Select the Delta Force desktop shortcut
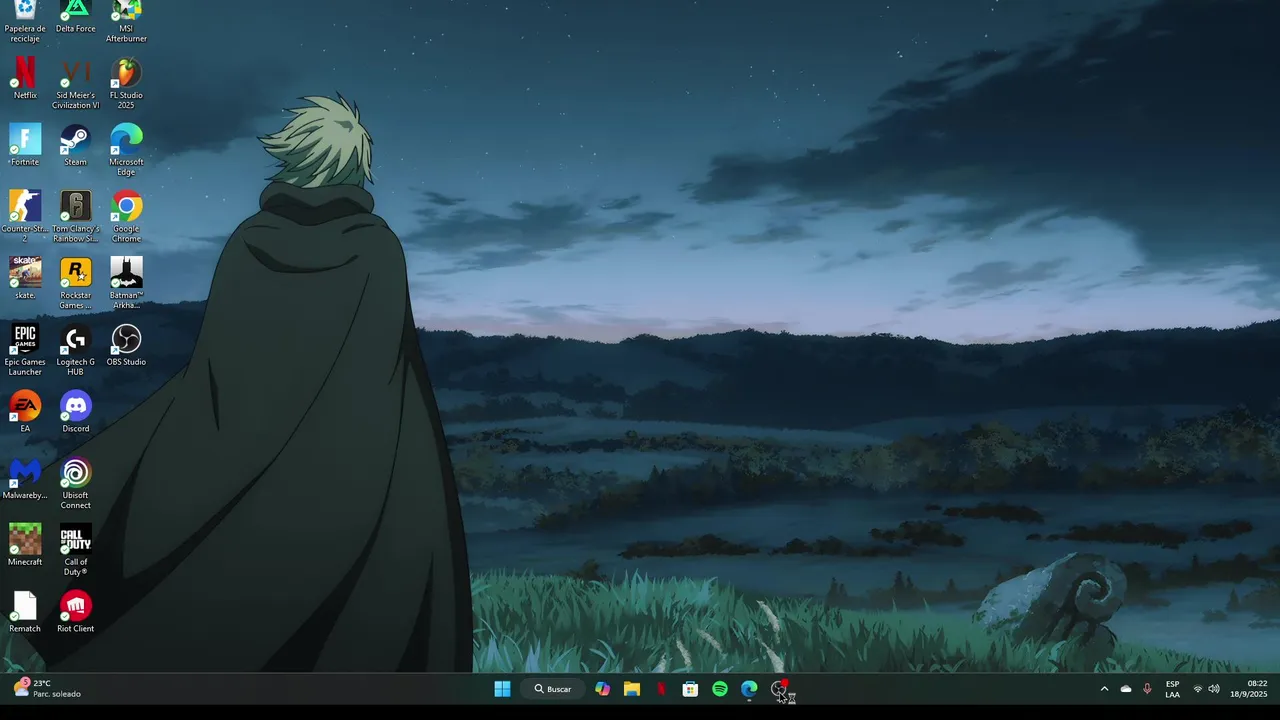This screenshot has height=720, width=1280. pyautogui.click(x=76, y=17)
